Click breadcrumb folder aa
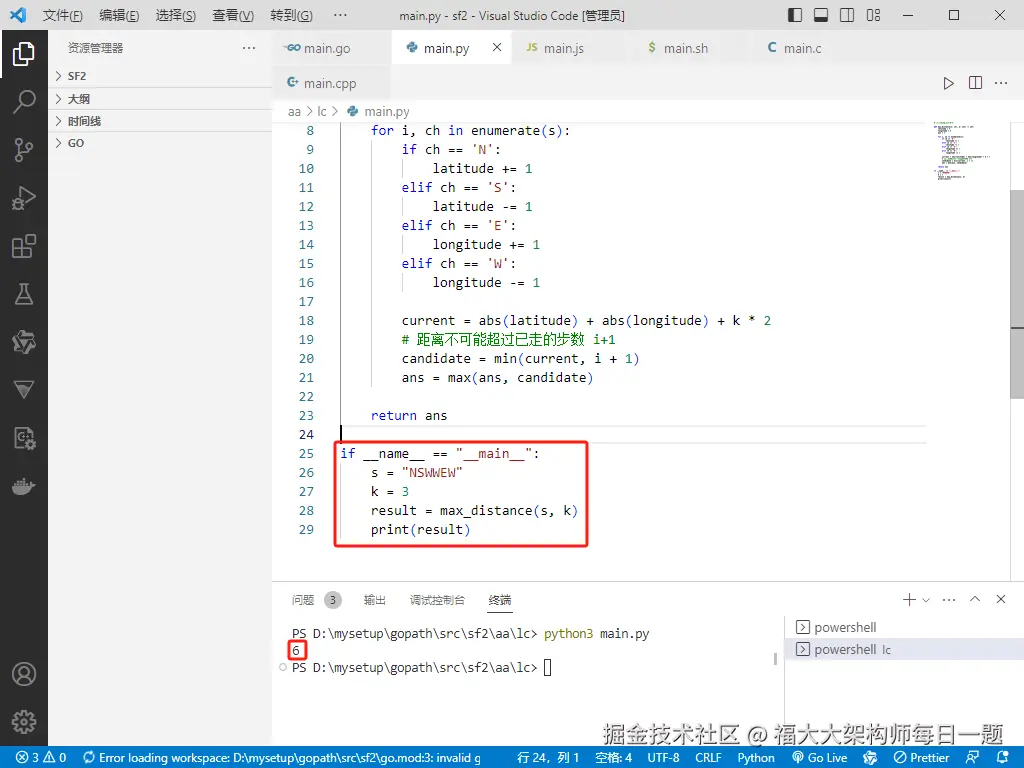This screenshot has width=1024, height=768. click(x=294, y=112)
